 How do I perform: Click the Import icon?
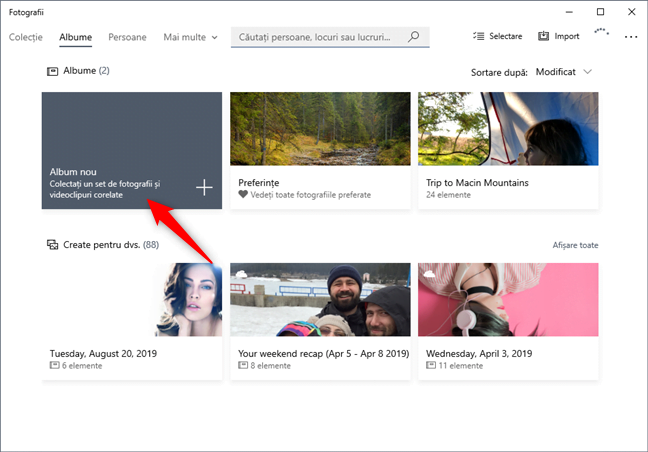click(x=543, y=36)
